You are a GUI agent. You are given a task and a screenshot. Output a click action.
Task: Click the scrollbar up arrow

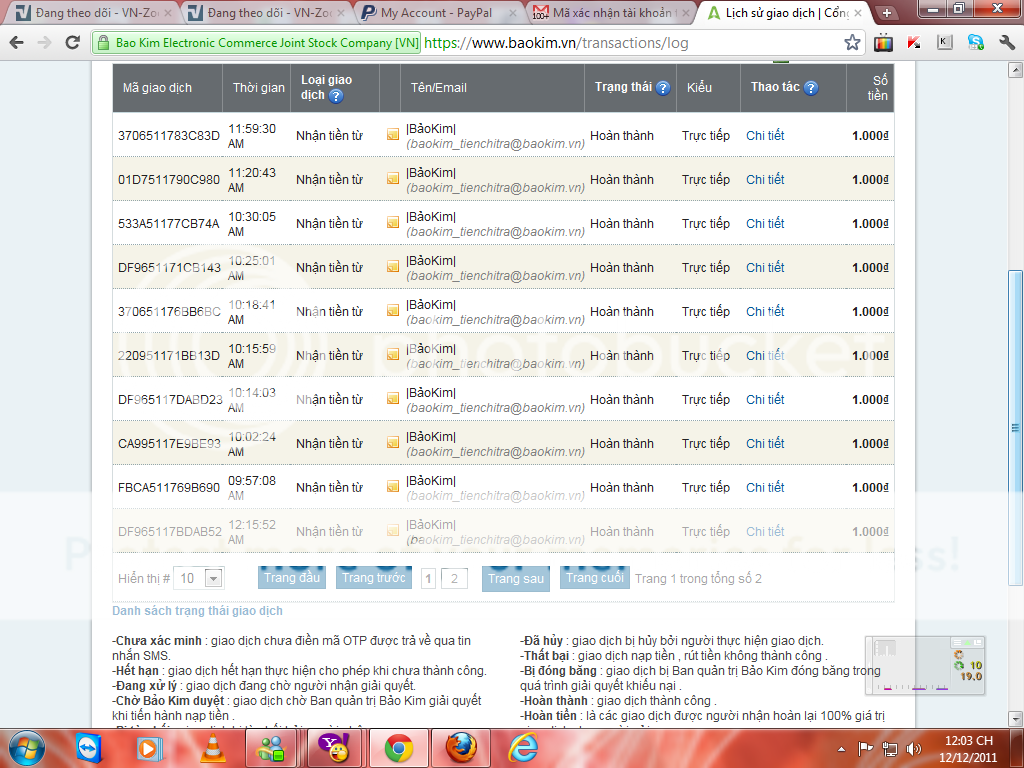pyautogui.click(x=1015, y=69)
